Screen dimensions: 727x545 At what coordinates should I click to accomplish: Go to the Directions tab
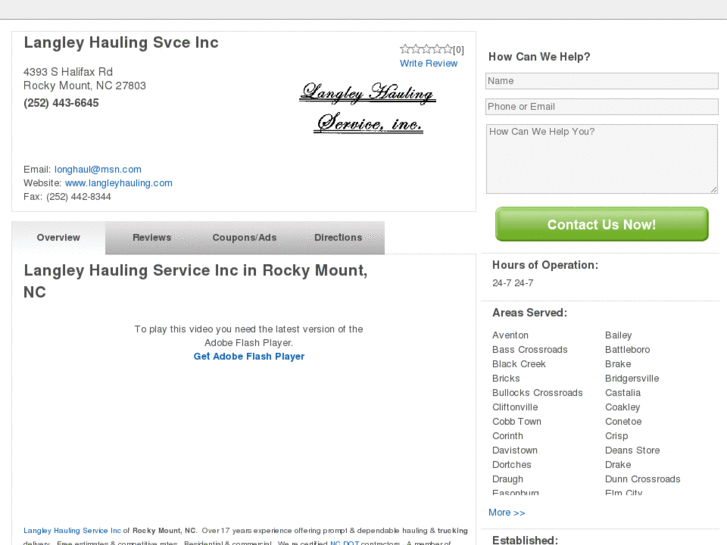[x=338, y=238]
